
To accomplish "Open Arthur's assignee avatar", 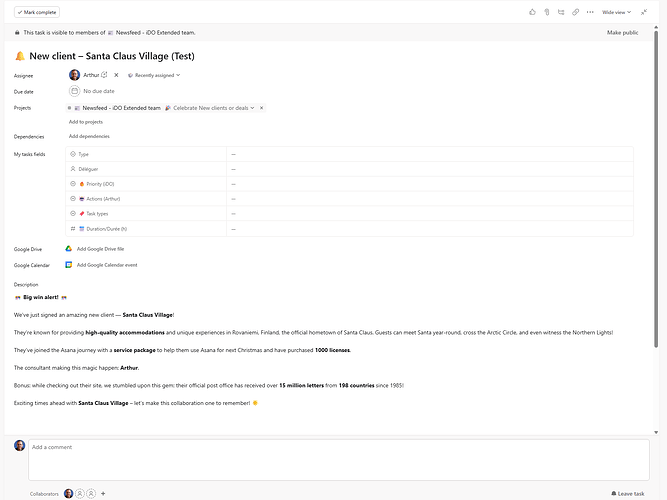I will pos(74,75).
